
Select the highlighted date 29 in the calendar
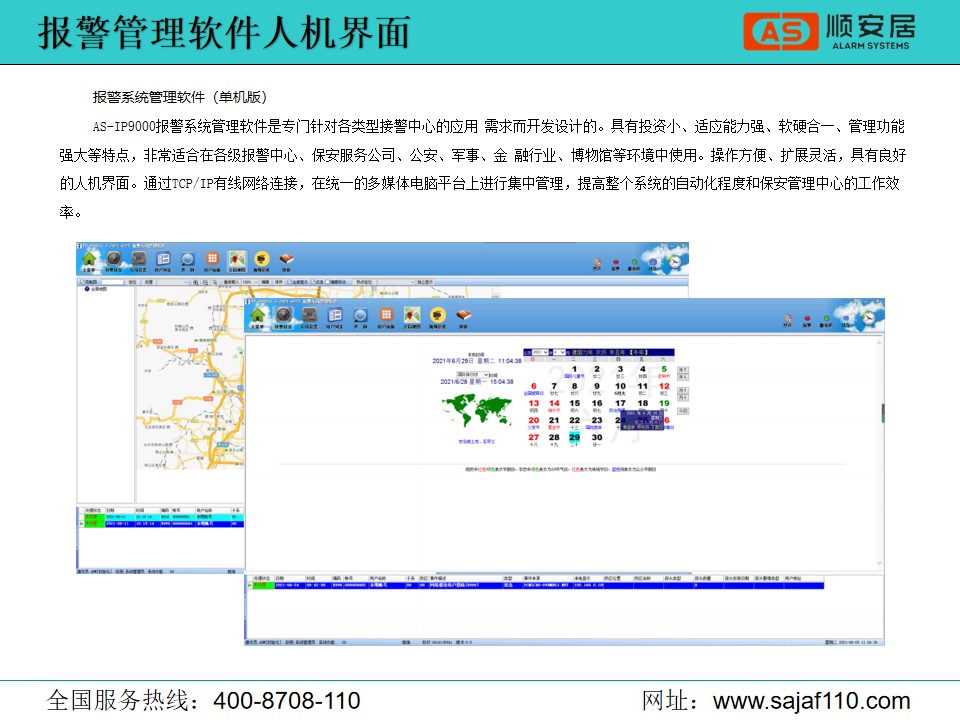[574, 438]
